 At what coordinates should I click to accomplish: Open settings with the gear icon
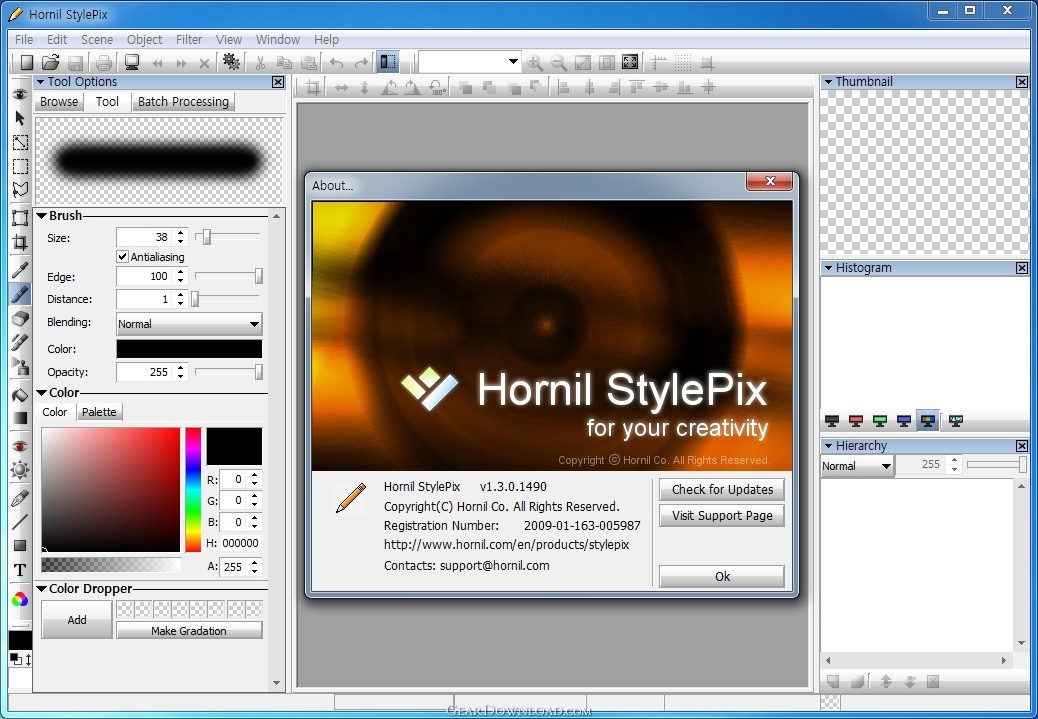231,62
